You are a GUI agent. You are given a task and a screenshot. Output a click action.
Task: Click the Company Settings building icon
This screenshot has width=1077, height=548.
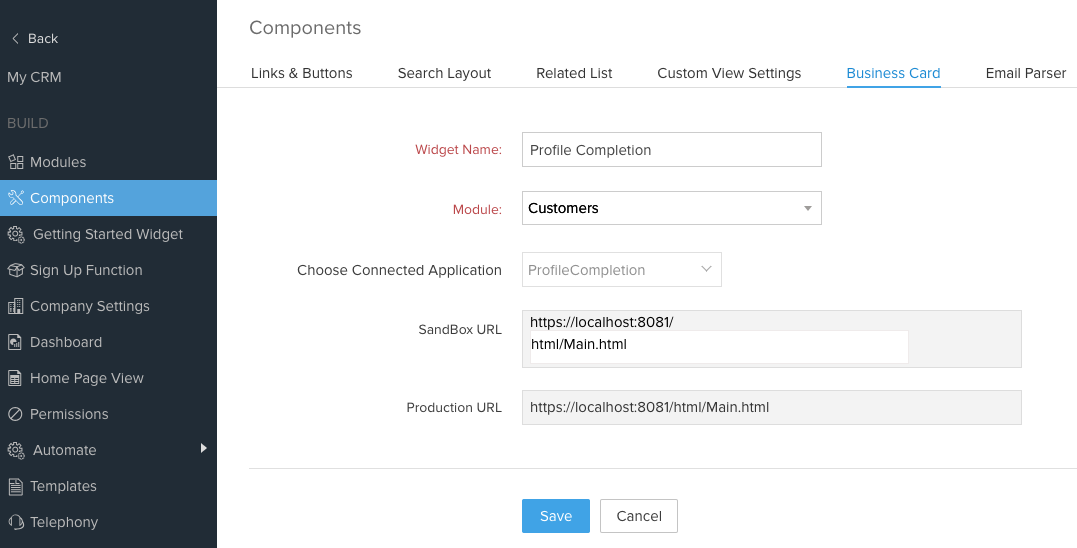(15, 306)
